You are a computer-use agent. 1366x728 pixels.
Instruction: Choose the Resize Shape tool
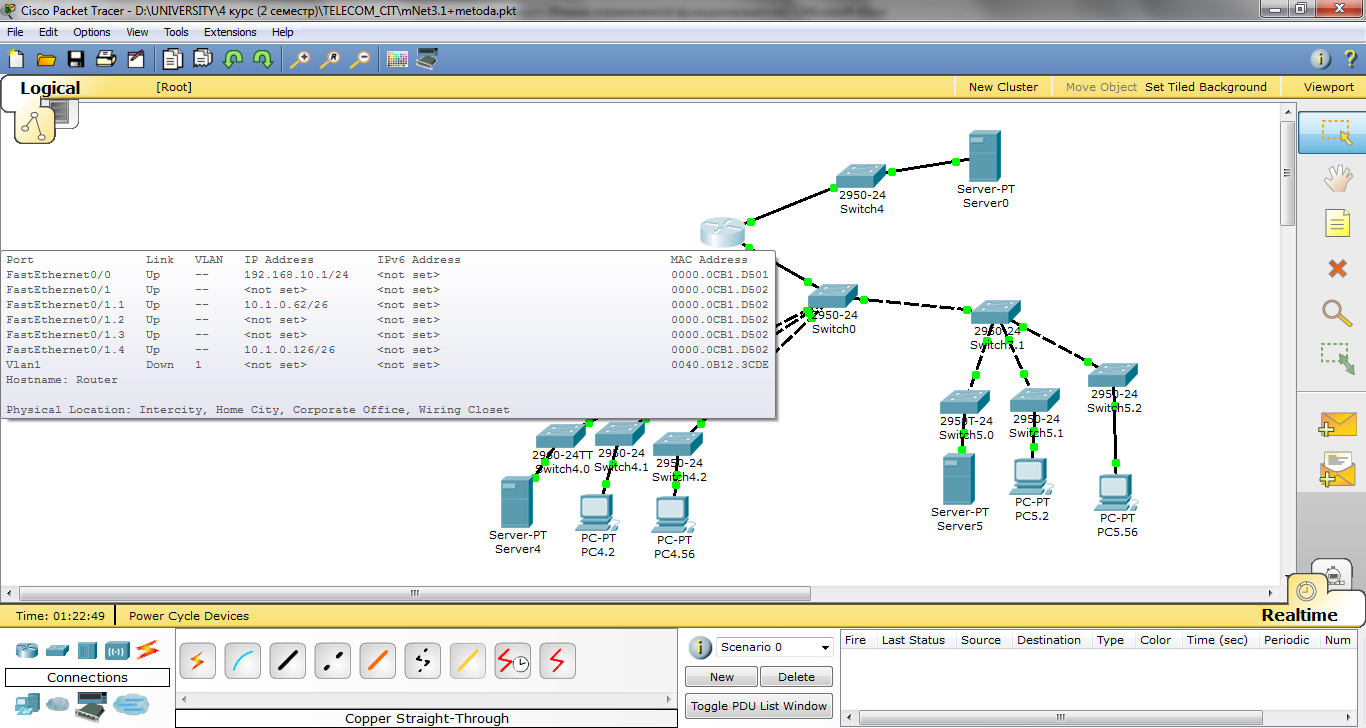click(1337, 358)
